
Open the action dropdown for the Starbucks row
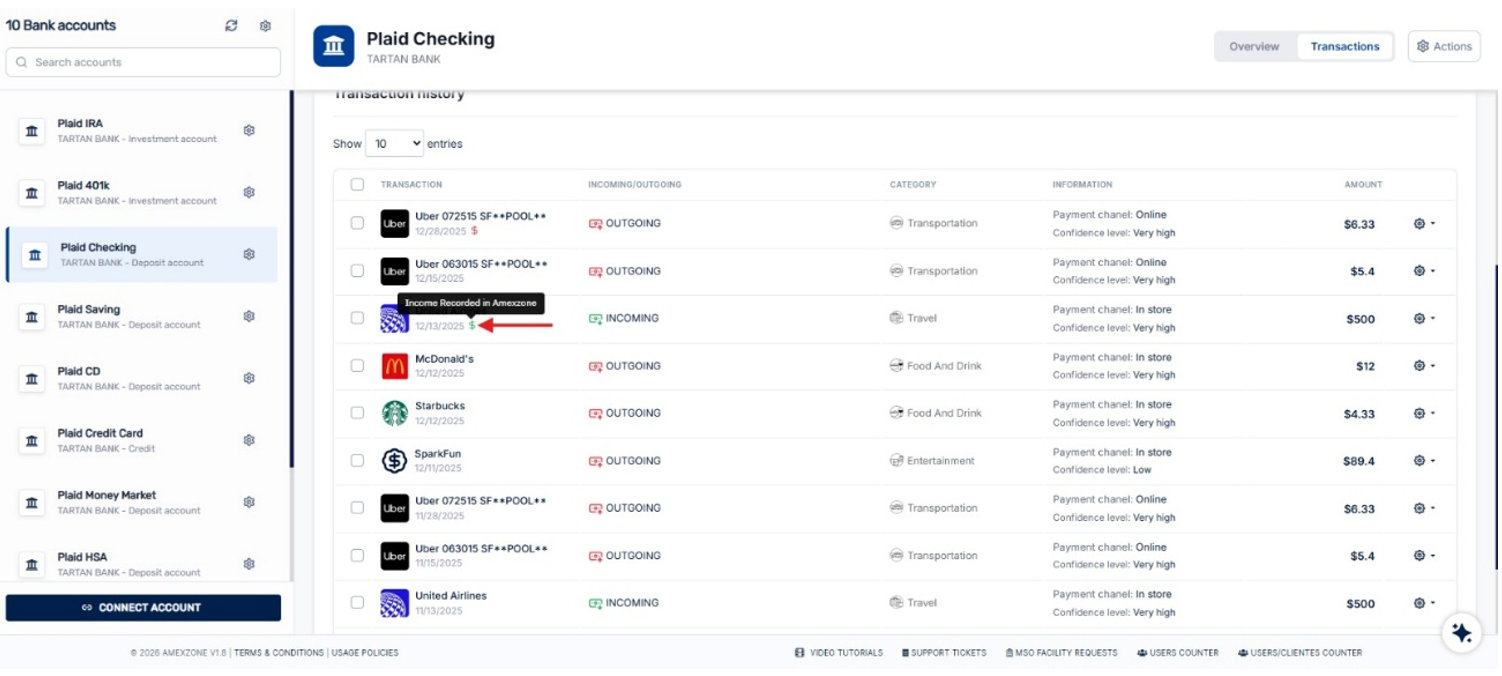click(x=1424, y=413)
